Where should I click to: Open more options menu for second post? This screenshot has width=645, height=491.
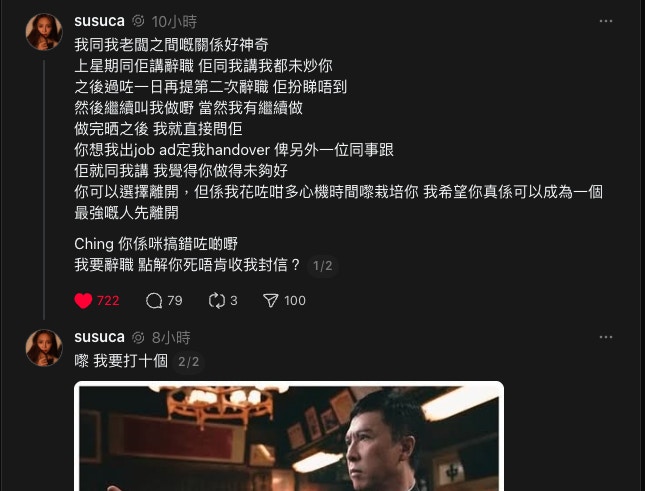click(606, 337)
